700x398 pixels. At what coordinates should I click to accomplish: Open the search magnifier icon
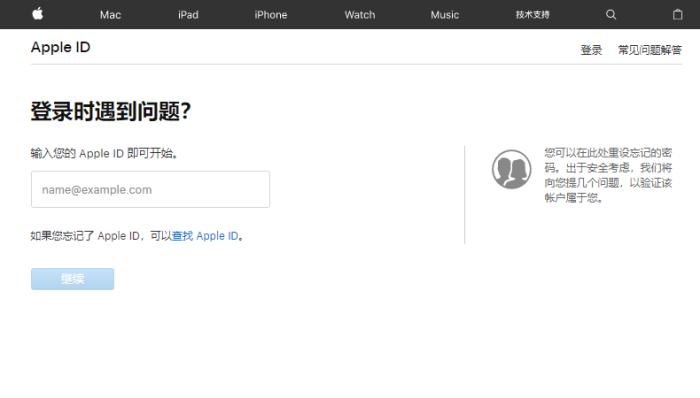(x=611, y=15)
